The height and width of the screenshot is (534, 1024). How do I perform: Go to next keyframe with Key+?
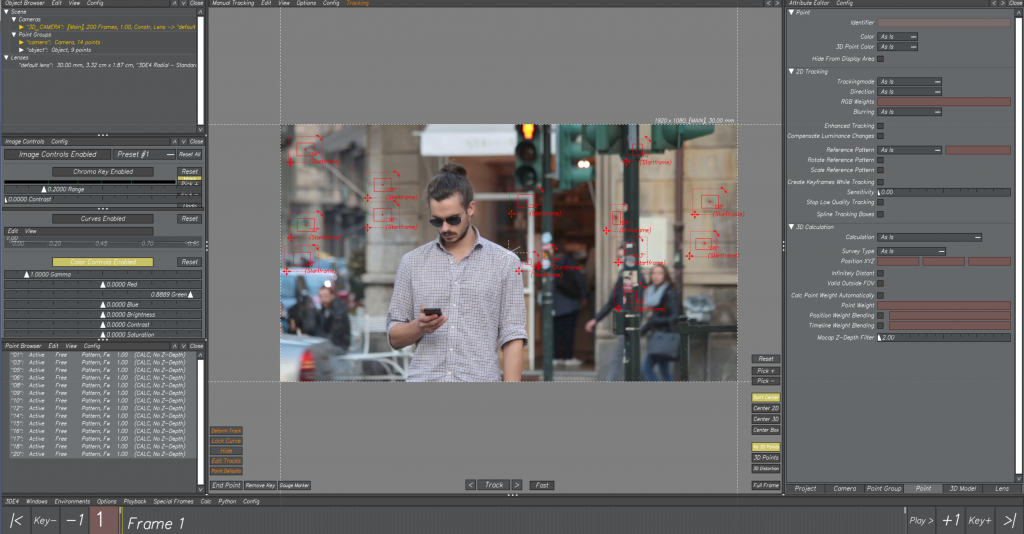point(980,521)
